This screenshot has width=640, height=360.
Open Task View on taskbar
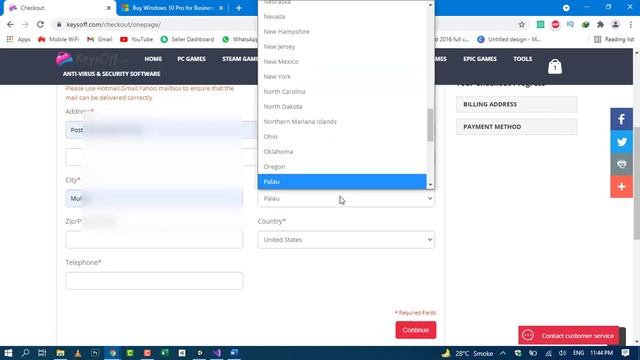point(42,353)
